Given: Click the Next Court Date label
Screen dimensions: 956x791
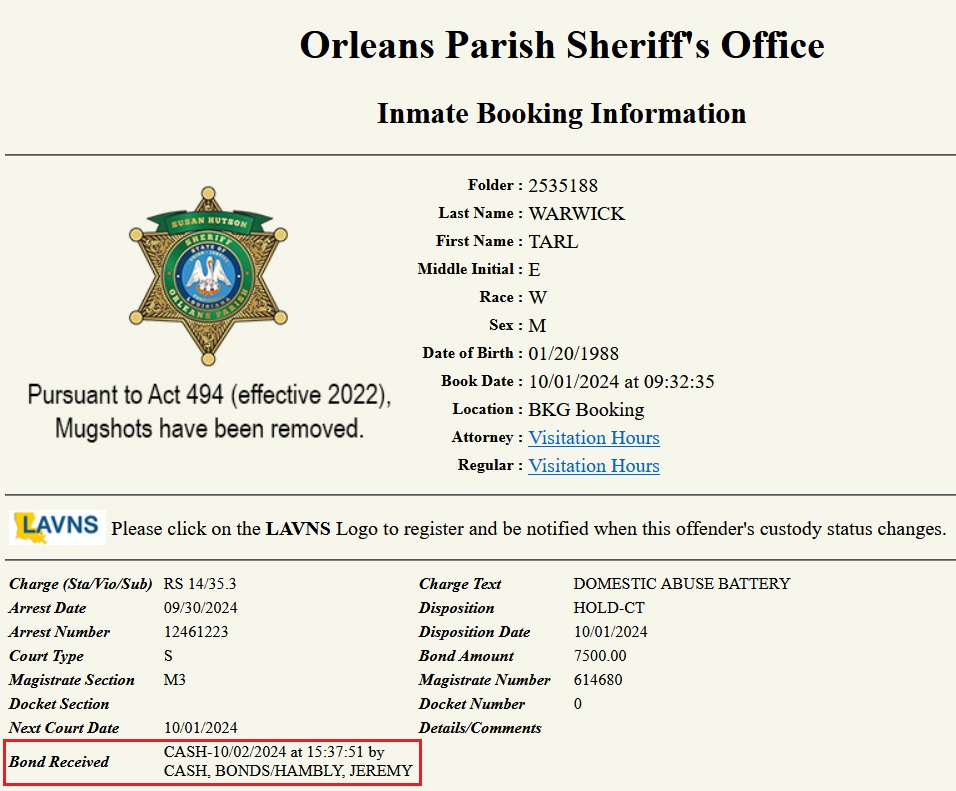Looking at the screenshot, I should [x=64, y=728].
